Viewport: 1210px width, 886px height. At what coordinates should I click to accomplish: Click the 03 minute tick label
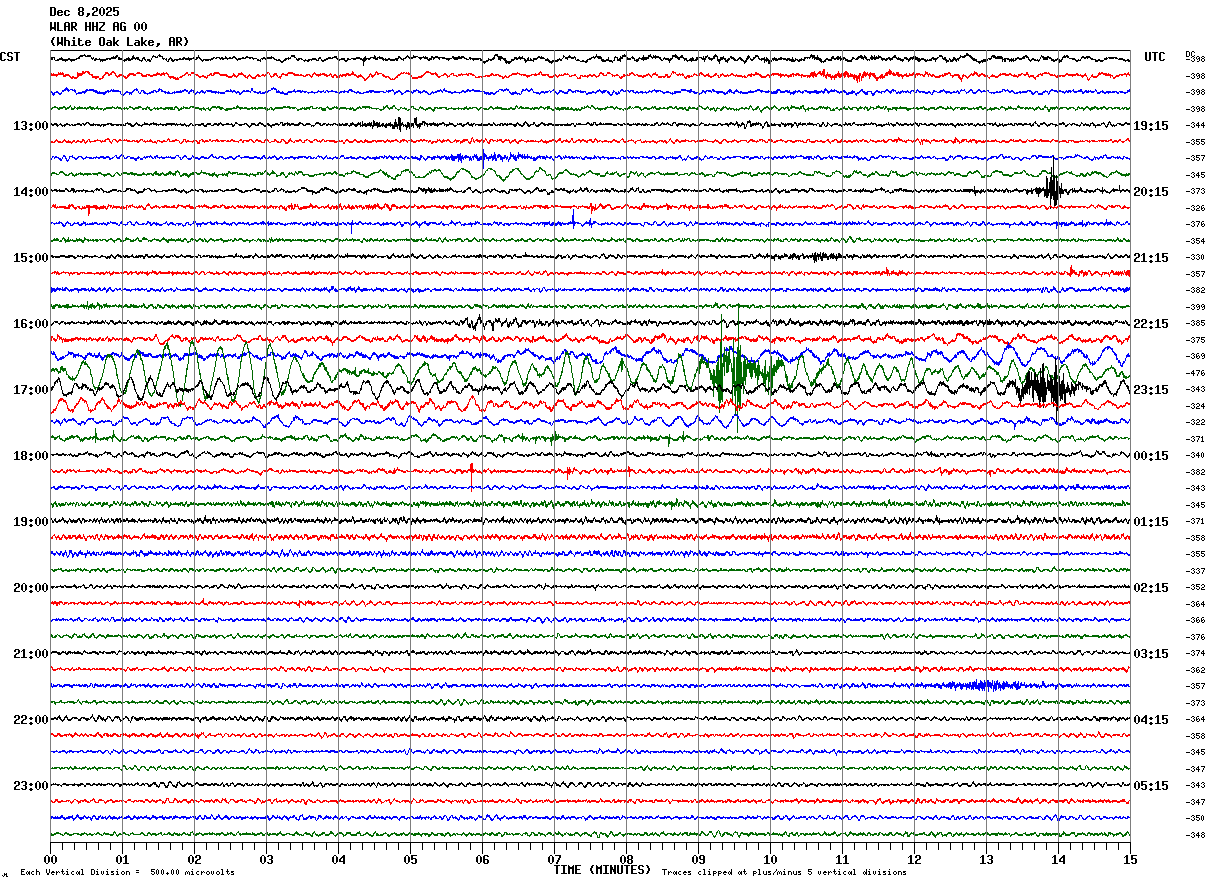pyautogui.click(x=266, y=860)
